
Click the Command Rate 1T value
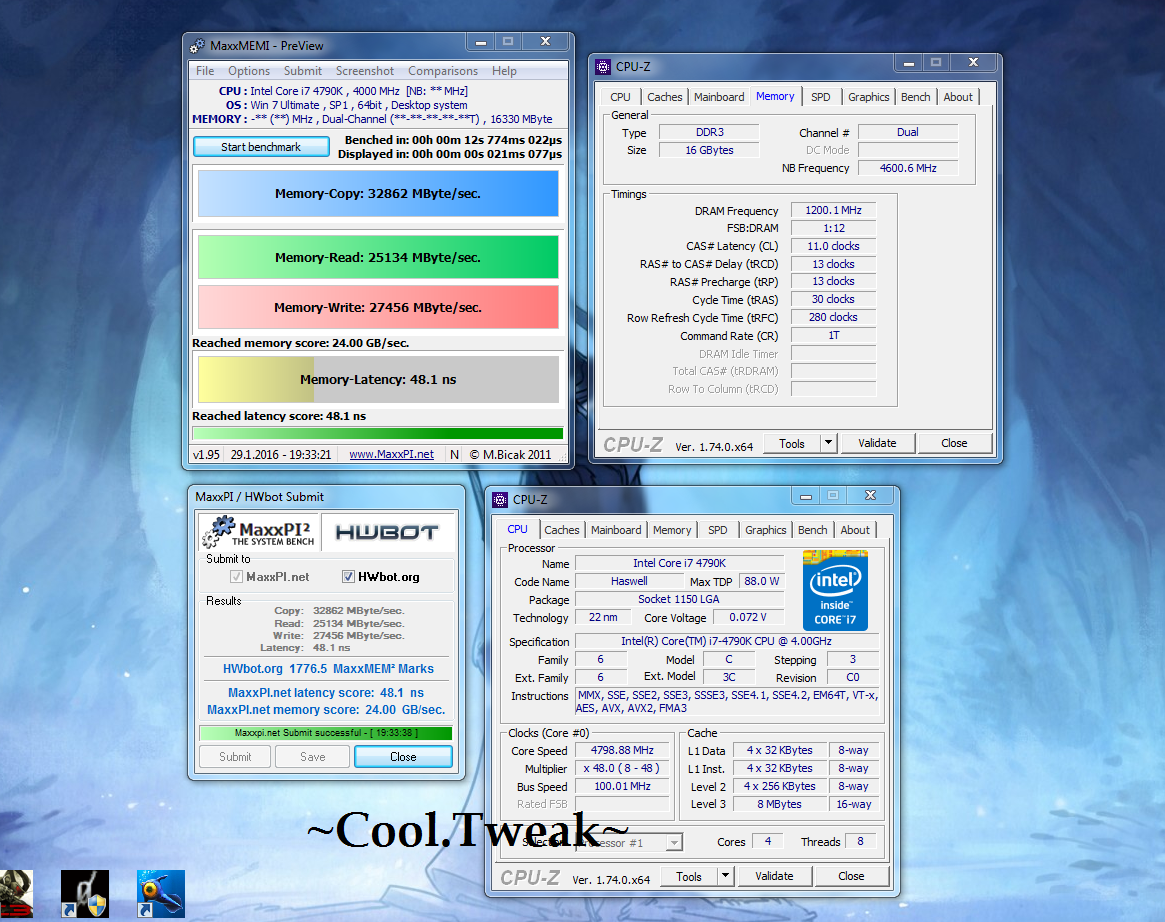[834, 335]
